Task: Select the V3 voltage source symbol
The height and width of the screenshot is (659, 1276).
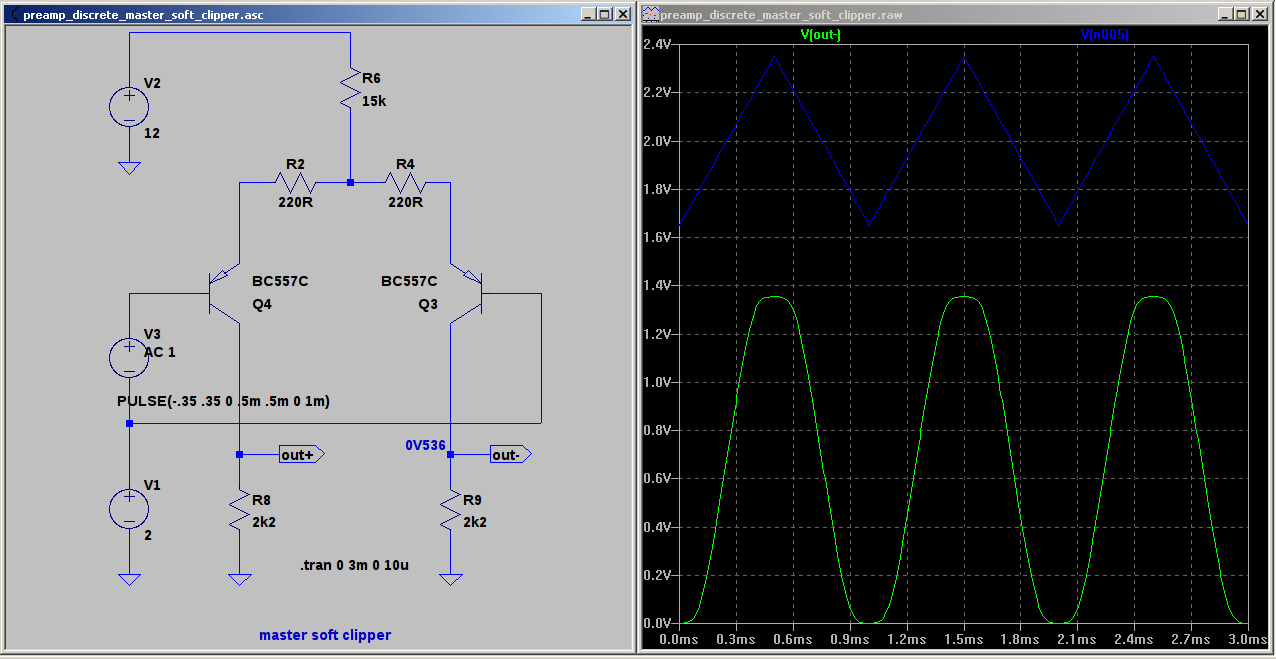Action: click(129, 358)
